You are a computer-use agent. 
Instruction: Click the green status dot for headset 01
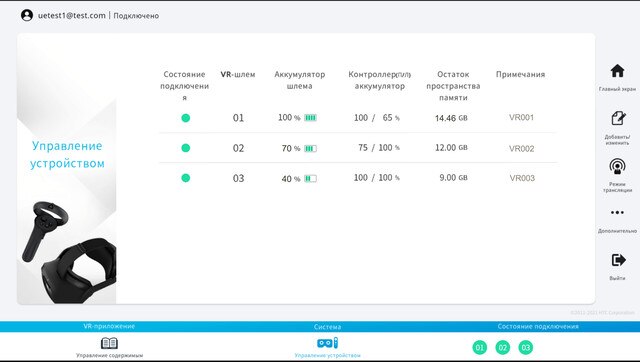click(x=185, y=118)
